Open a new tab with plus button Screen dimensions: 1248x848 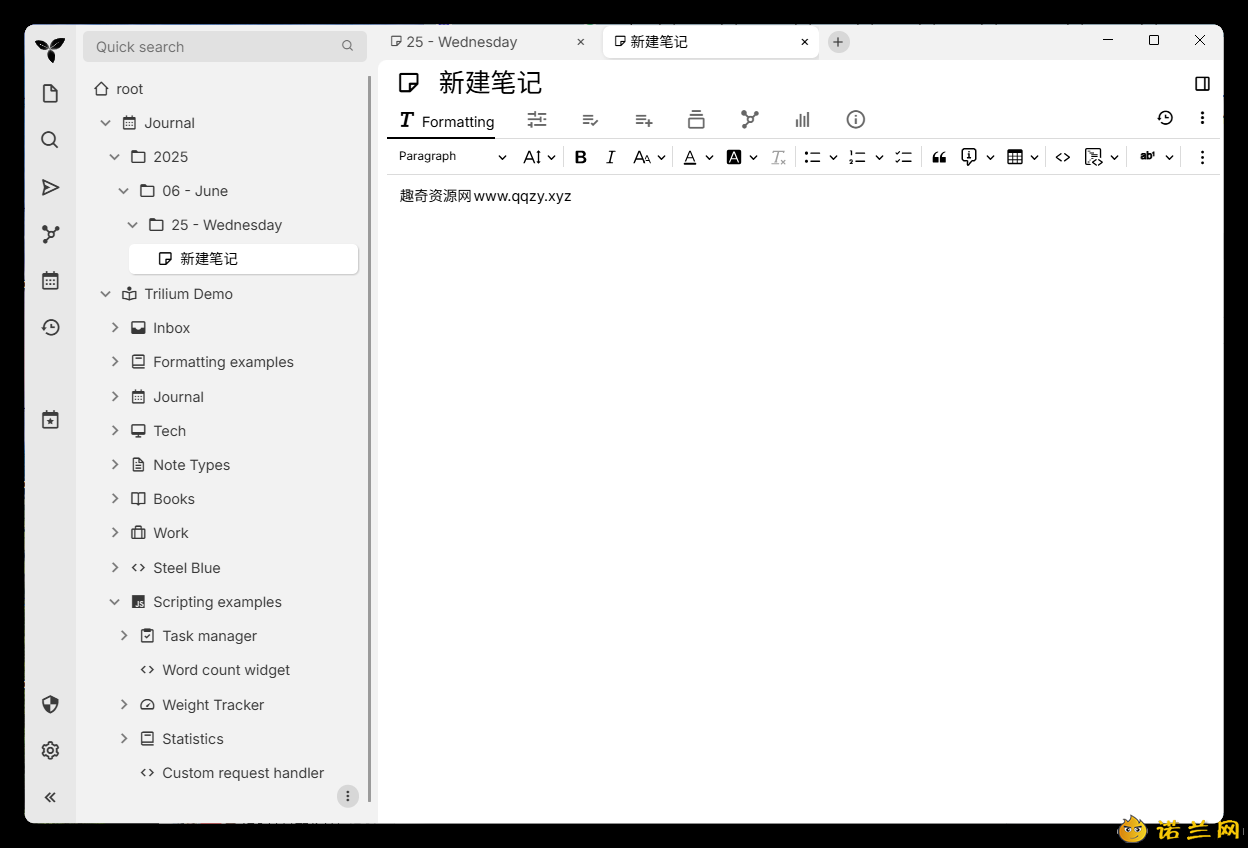click(838, 42)
